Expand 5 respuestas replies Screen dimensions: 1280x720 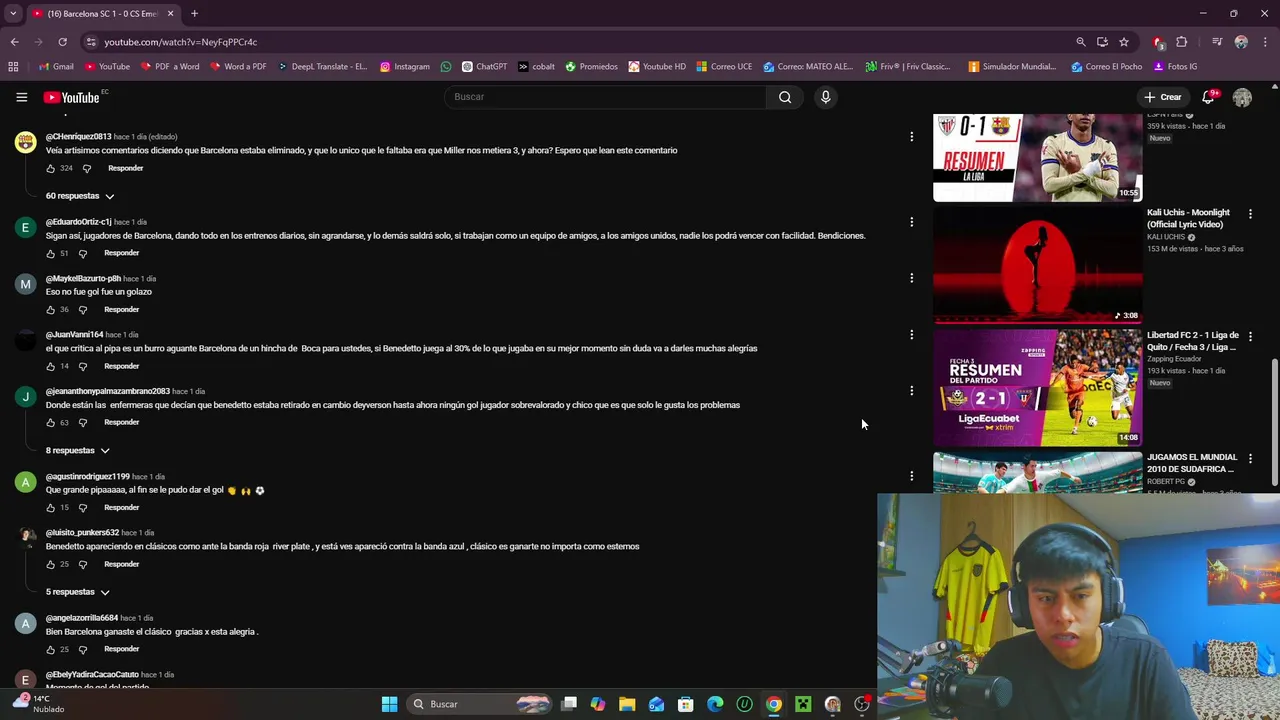click(77, 592)
